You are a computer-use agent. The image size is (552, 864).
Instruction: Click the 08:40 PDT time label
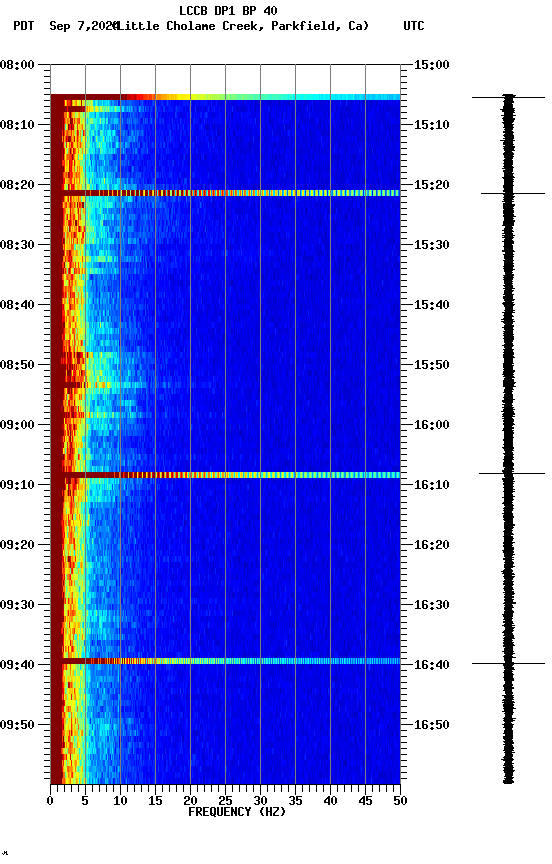pos(17,305)
